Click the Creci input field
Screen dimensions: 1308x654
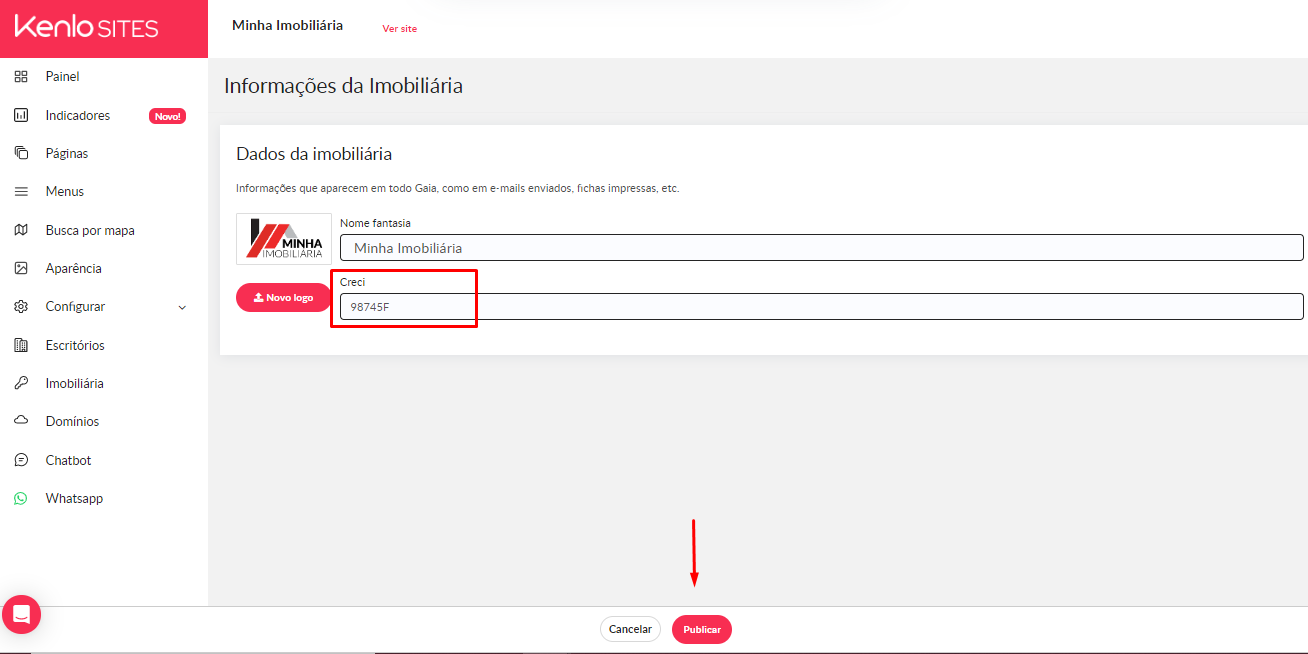pos(822,307)
